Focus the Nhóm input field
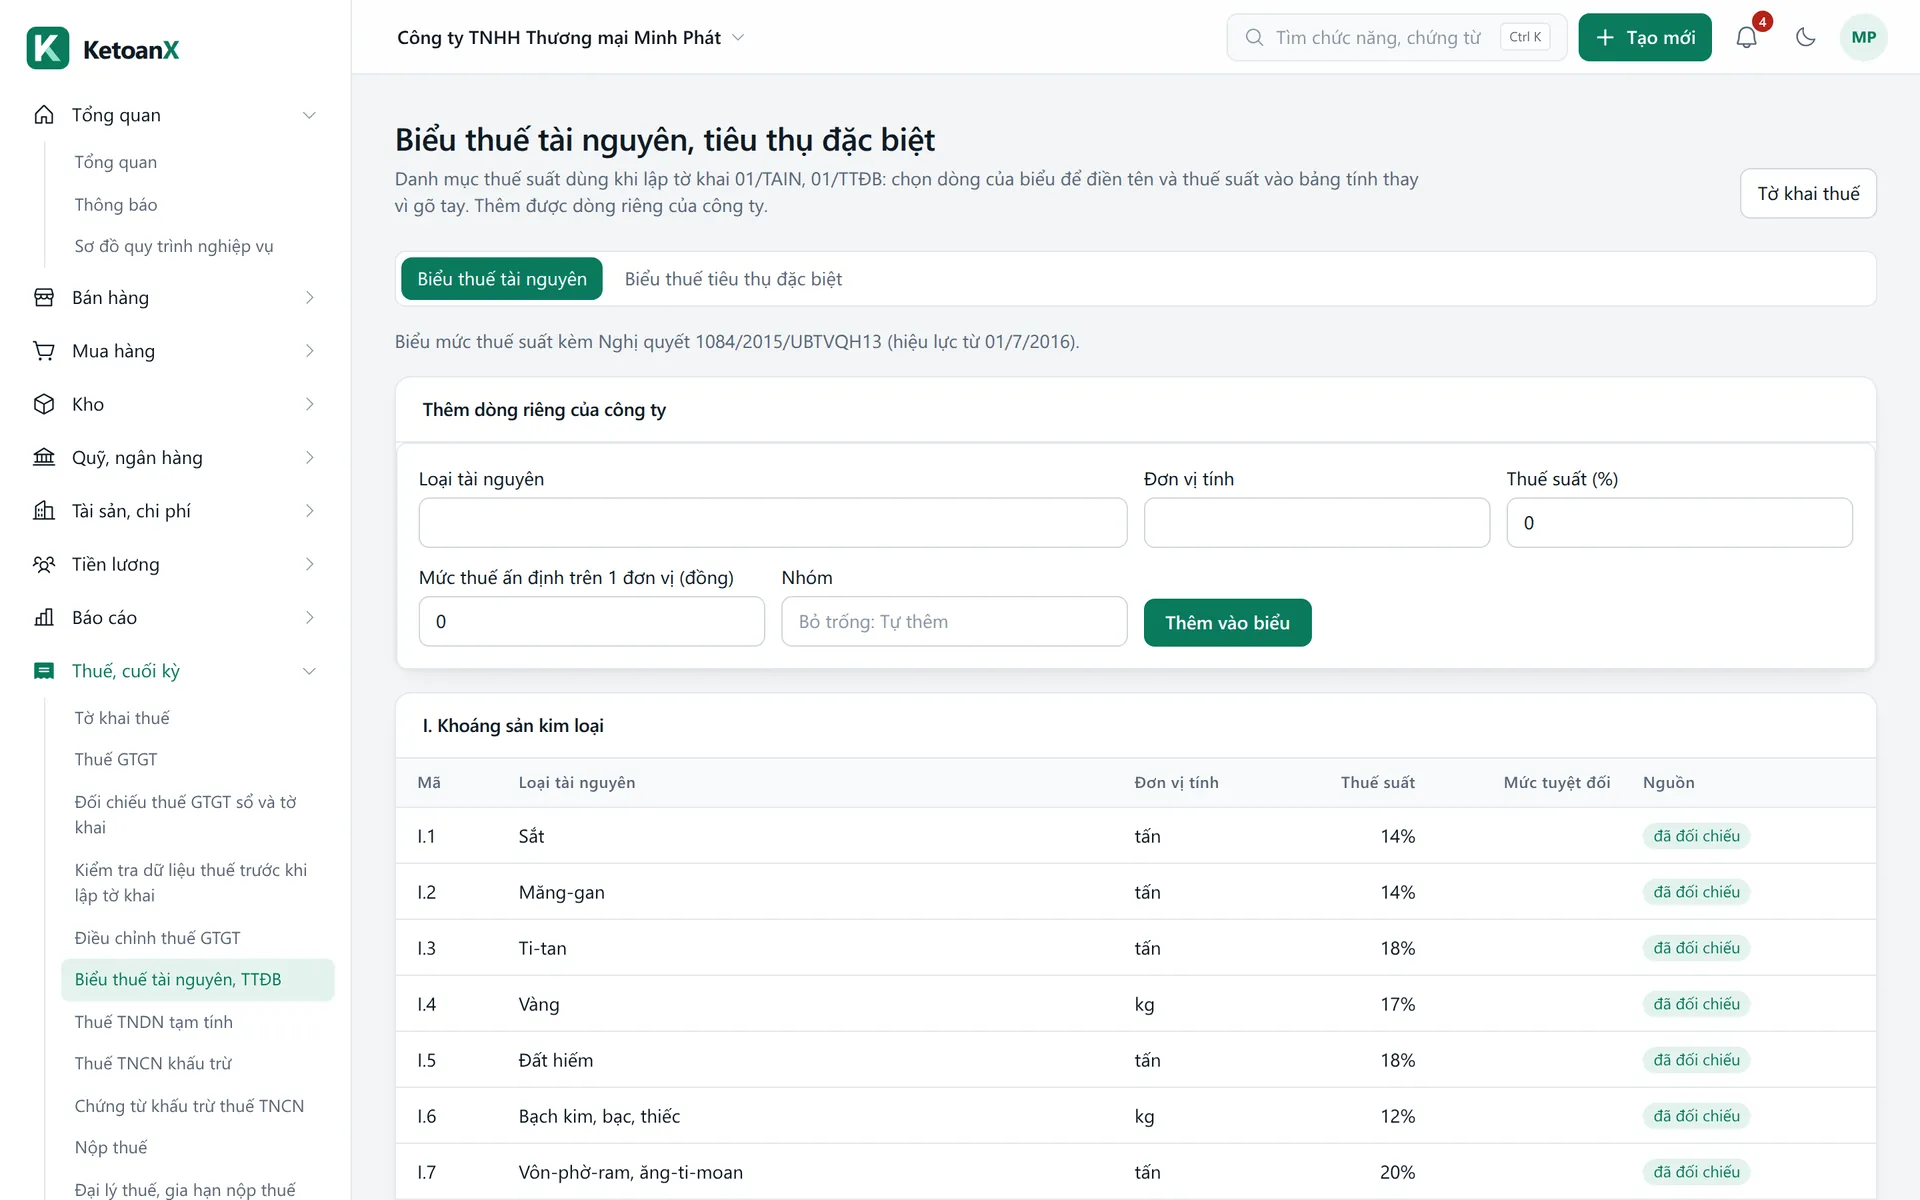Viewport: 1920px width, 1200px height. pos(955,622)
